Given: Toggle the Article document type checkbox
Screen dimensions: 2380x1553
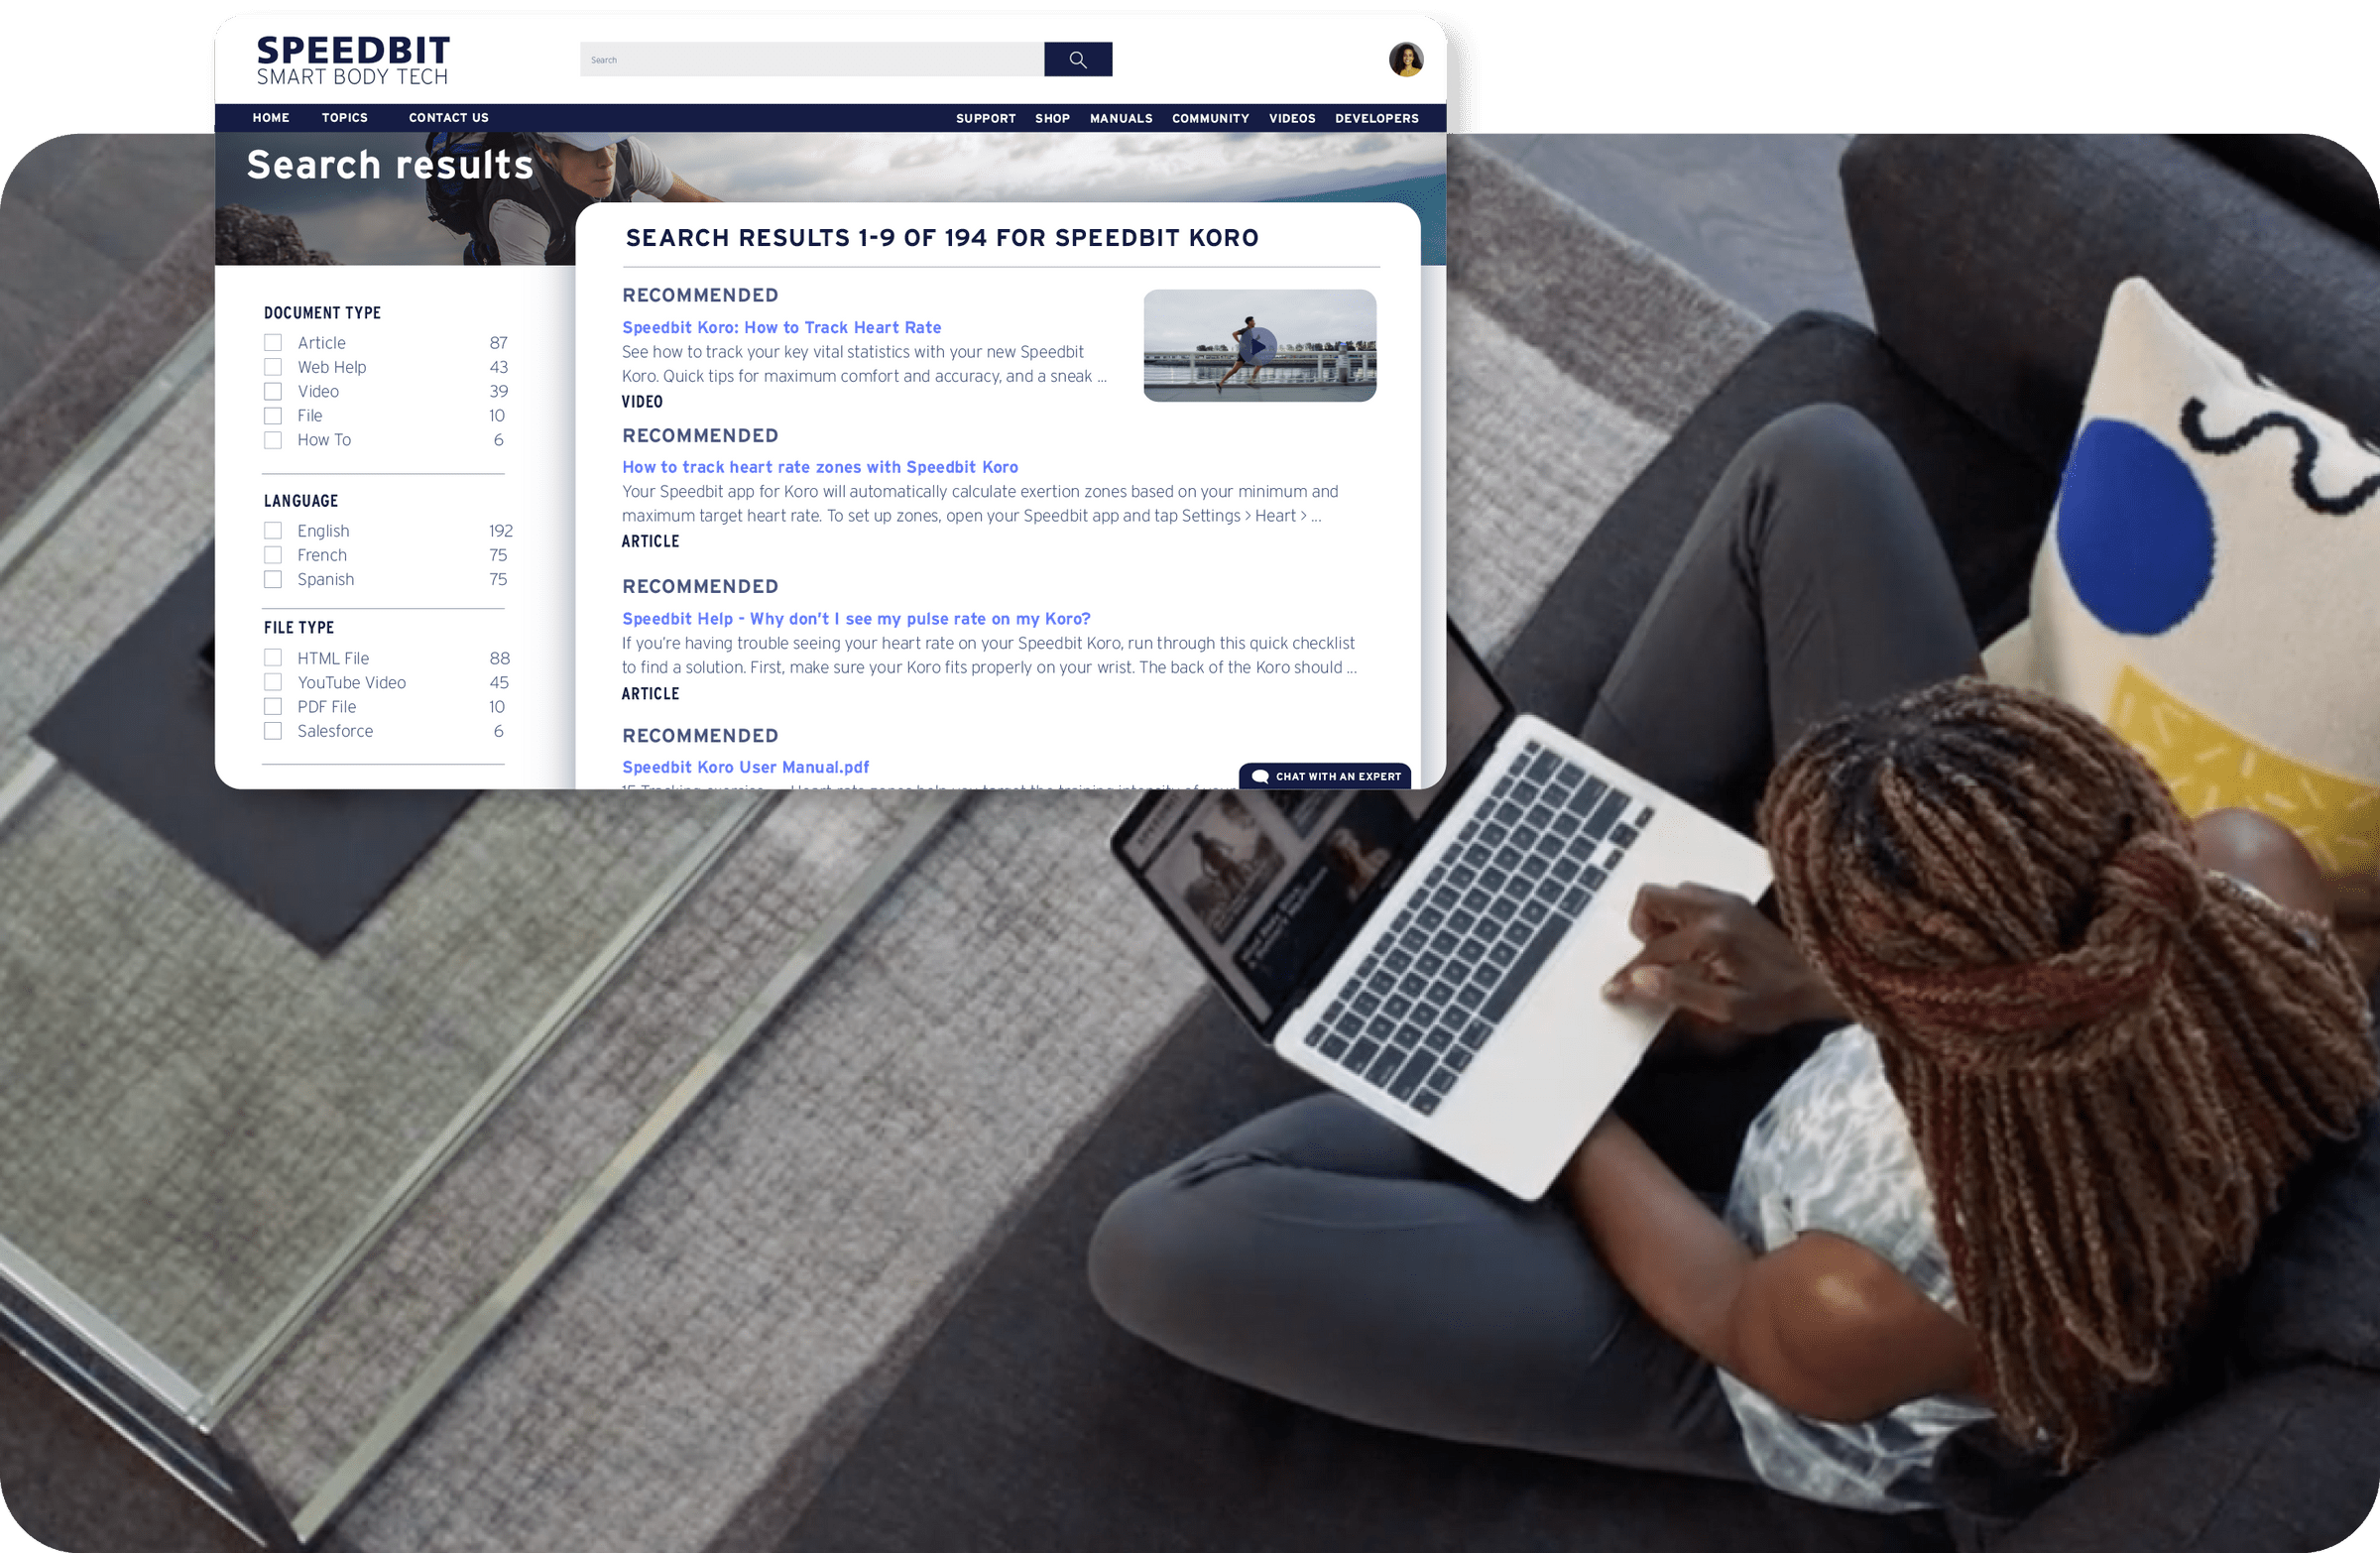Looking at the screenshot, I should pyautogui.click(x=274, y=342).
